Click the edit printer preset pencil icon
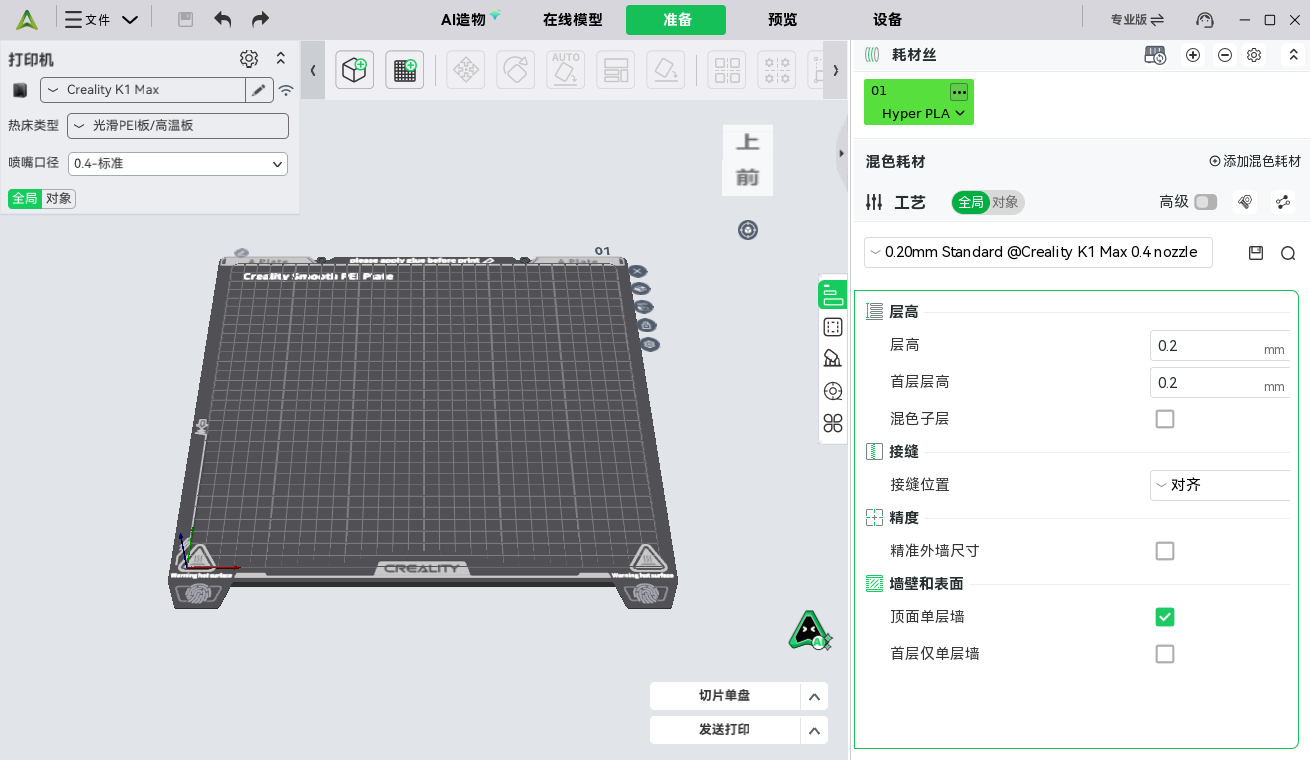The image size is (1310, 760). click(259, 90)
